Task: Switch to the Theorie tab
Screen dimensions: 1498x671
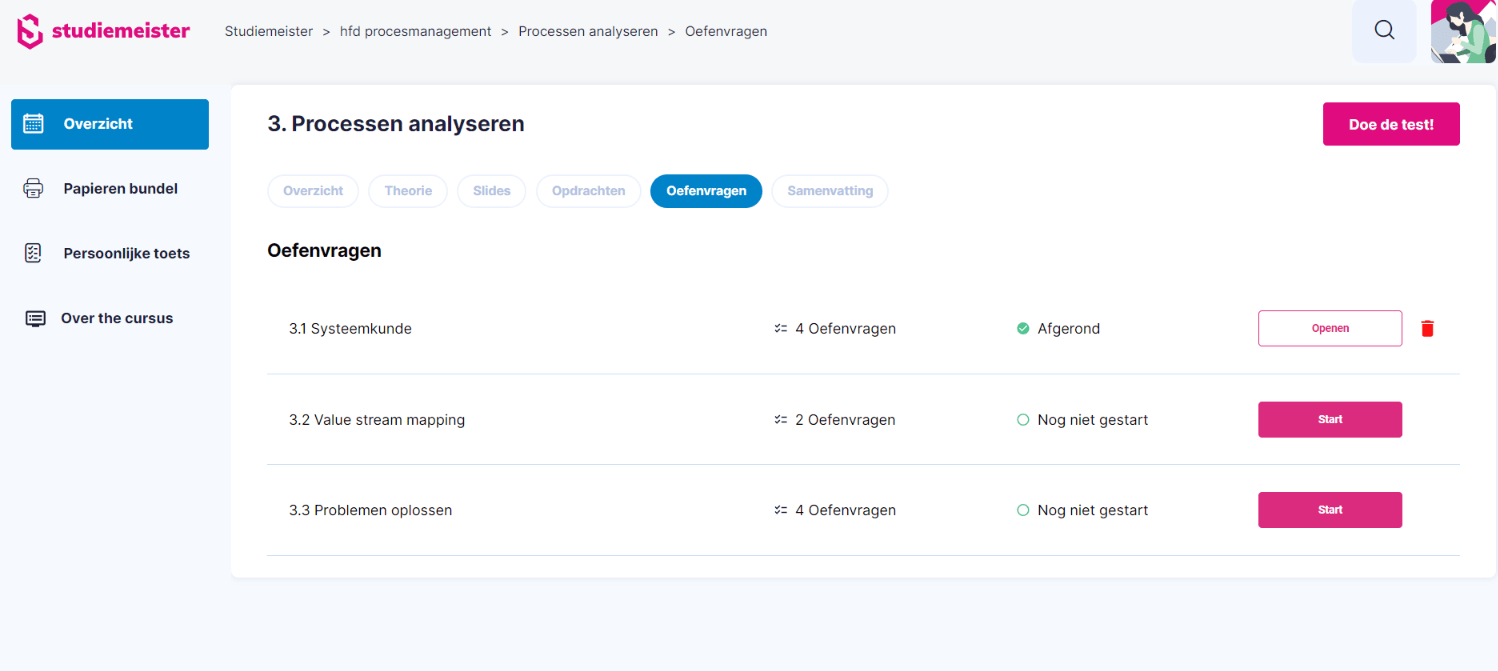Action: 408,191
